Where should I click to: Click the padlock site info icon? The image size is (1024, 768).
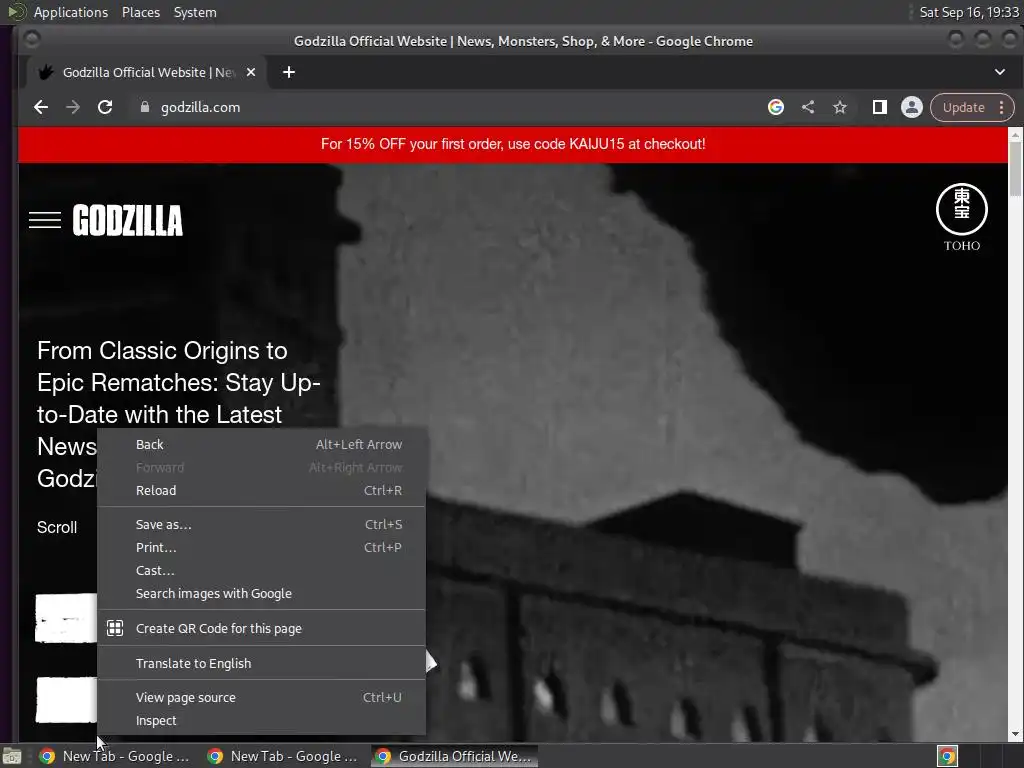click(145, 107)
